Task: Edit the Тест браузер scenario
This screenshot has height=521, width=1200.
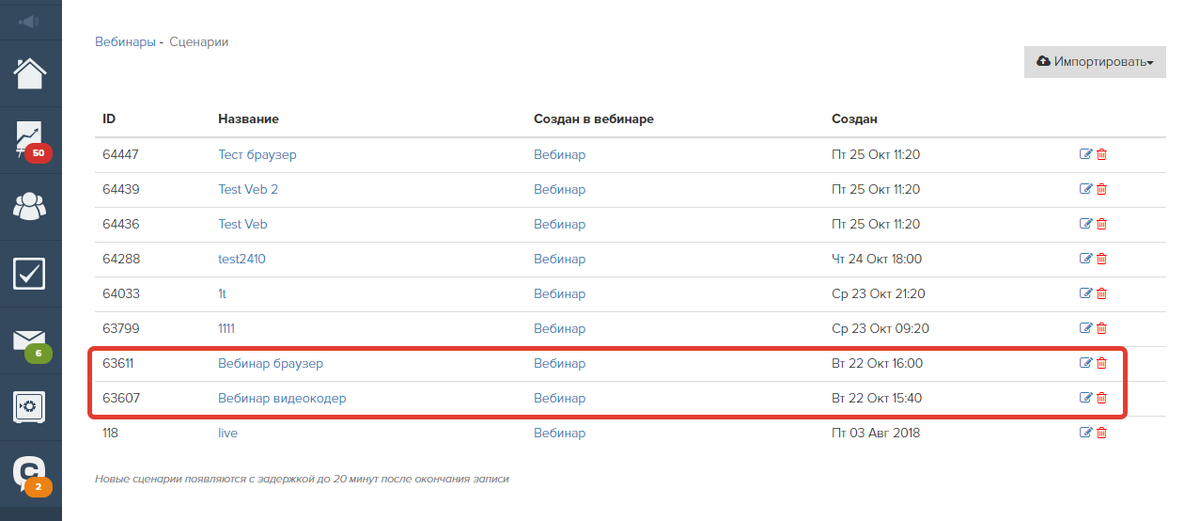Action: tap(1086, 155)
